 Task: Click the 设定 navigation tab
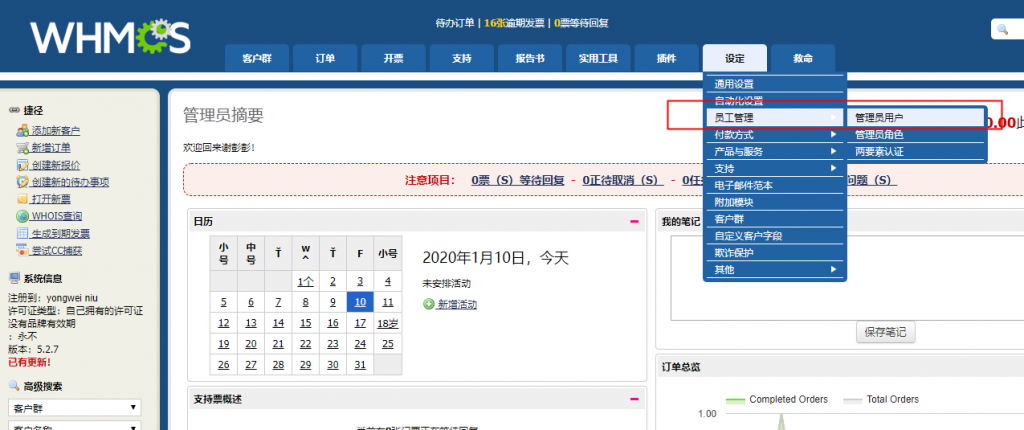(x=734, y=58)
